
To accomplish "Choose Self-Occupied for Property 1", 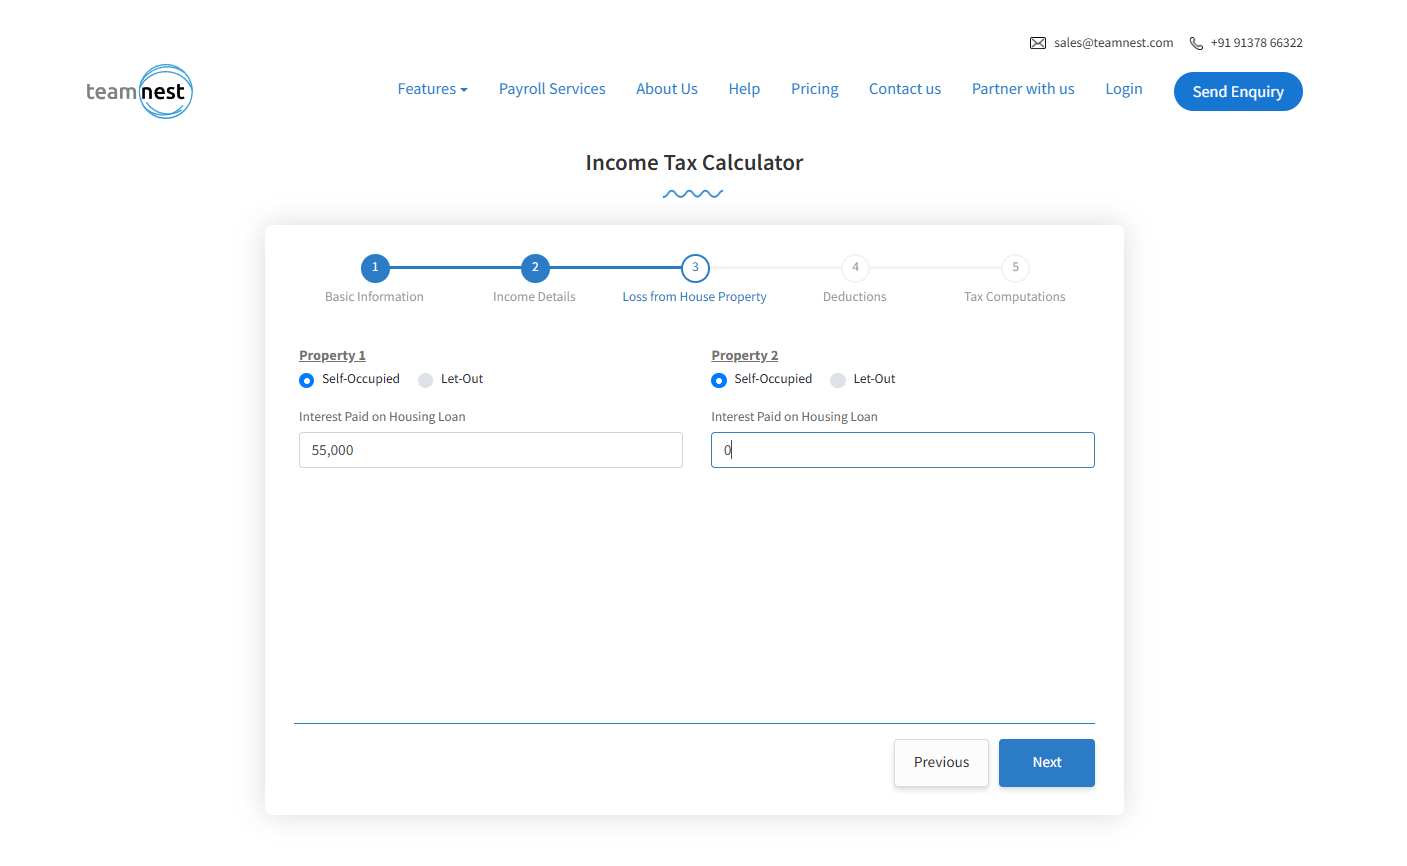I will (307, 380).
